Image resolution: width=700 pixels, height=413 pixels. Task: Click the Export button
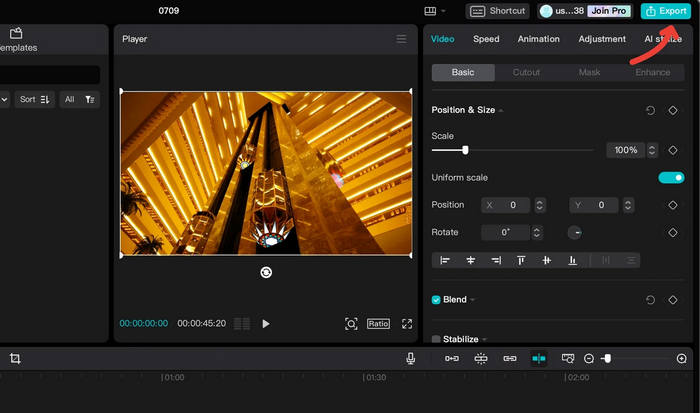(x=666, y=11)
